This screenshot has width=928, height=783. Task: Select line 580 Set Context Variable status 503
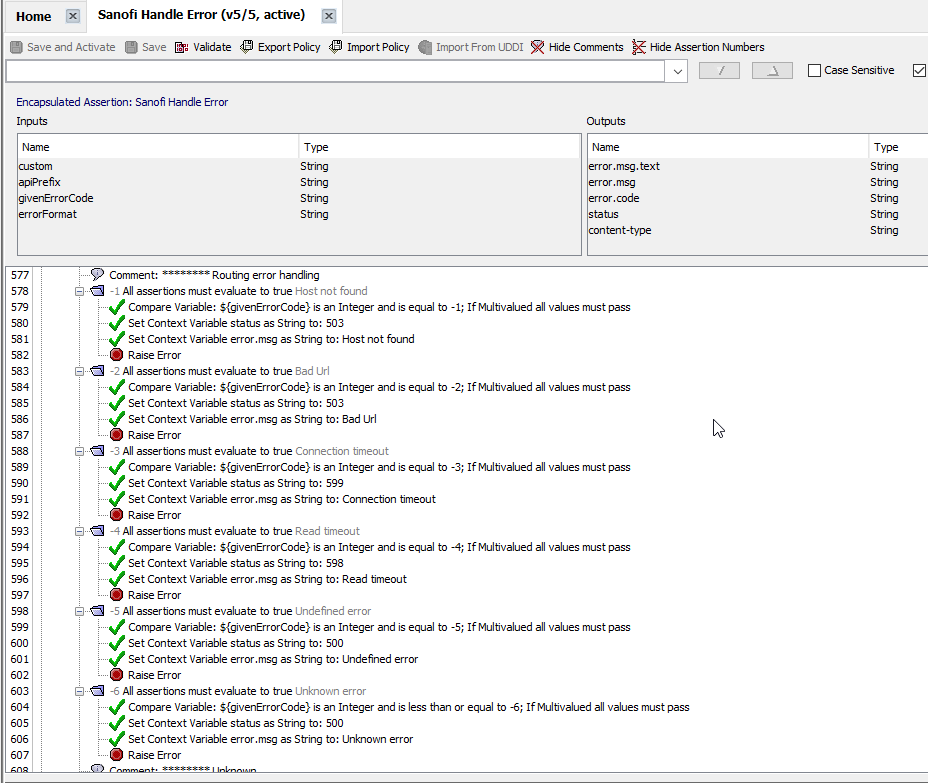click(x=236, y=323)
